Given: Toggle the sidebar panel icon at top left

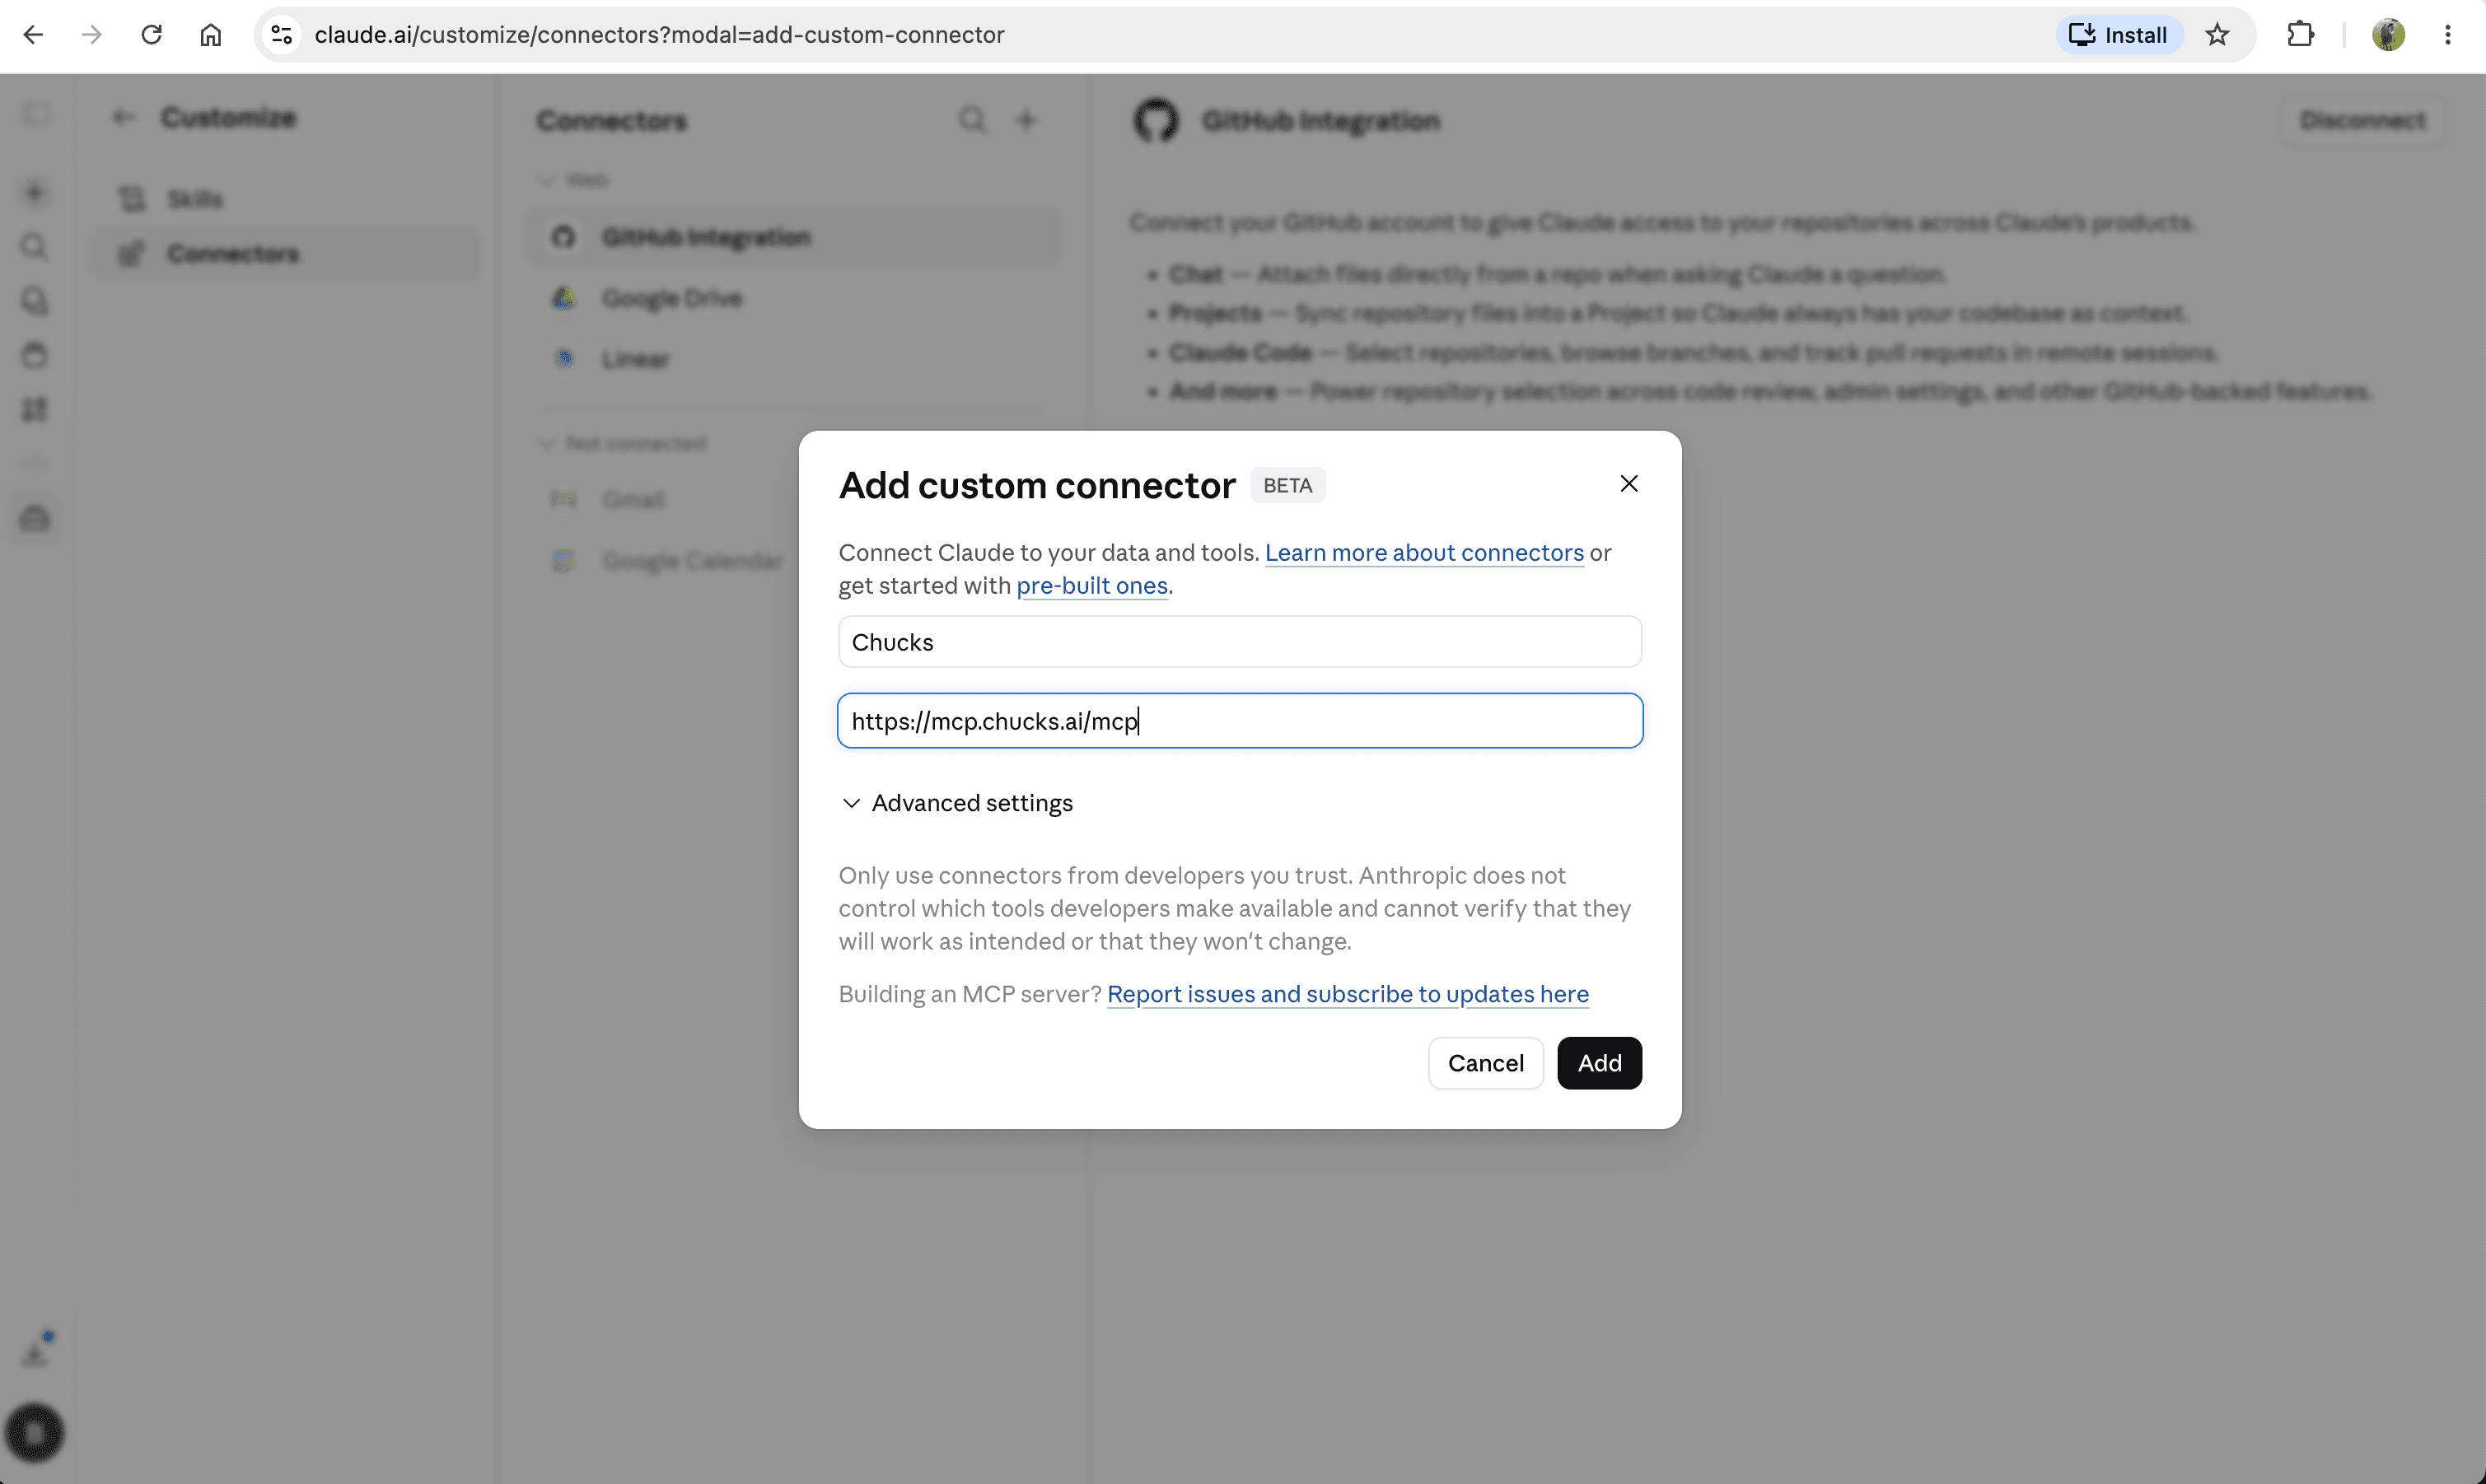Looking at the screenshot, I should coord(35,115).
